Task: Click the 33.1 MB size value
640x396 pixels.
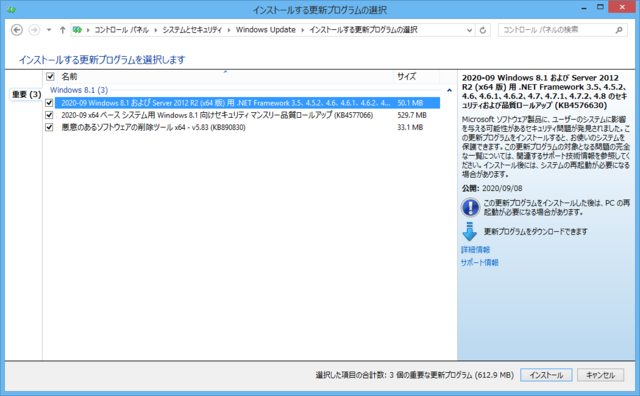Action: [410, 127]
